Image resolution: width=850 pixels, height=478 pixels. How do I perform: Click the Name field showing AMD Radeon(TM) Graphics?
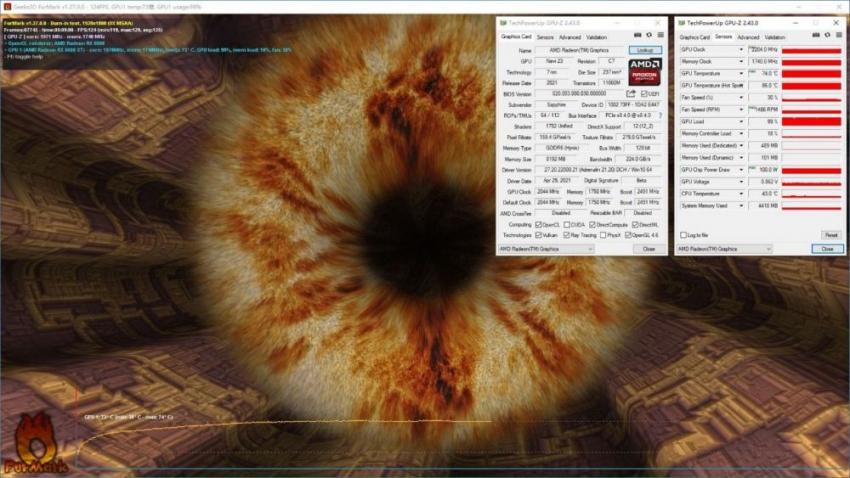tap(579, 50)
